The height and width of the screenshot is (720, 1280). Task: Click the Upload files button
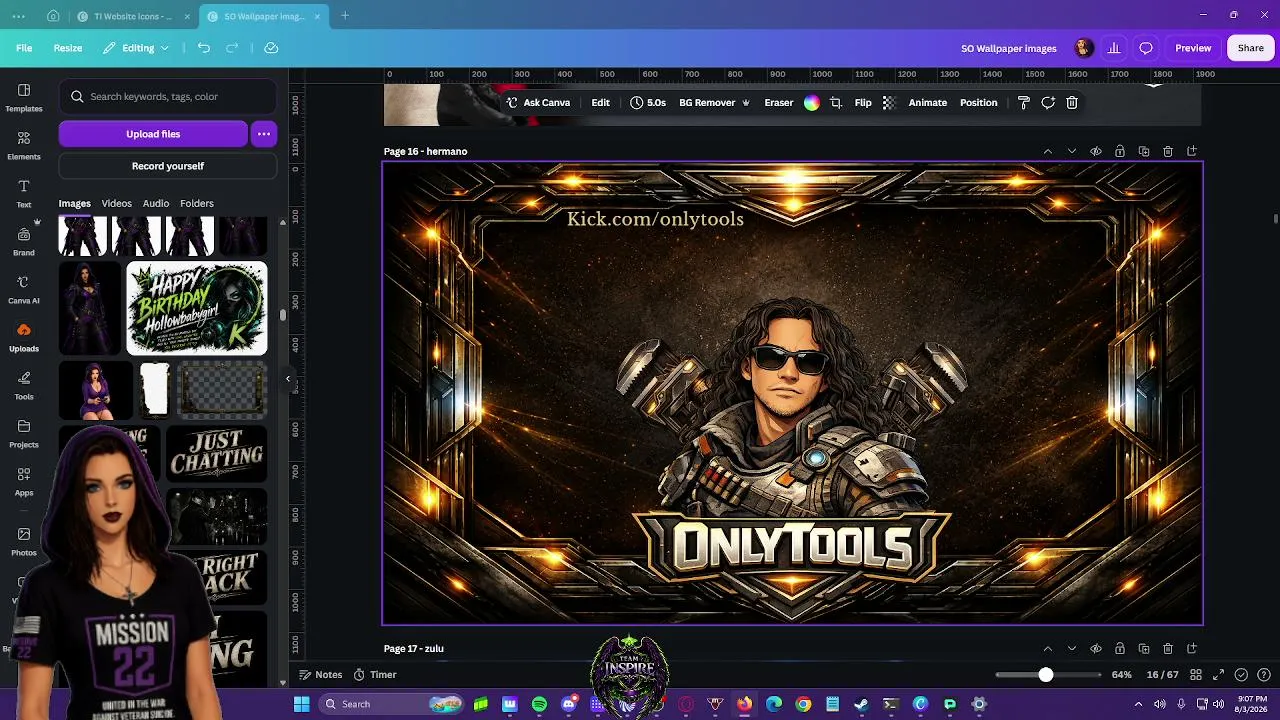pyautogui.click(x=153, y=134)
